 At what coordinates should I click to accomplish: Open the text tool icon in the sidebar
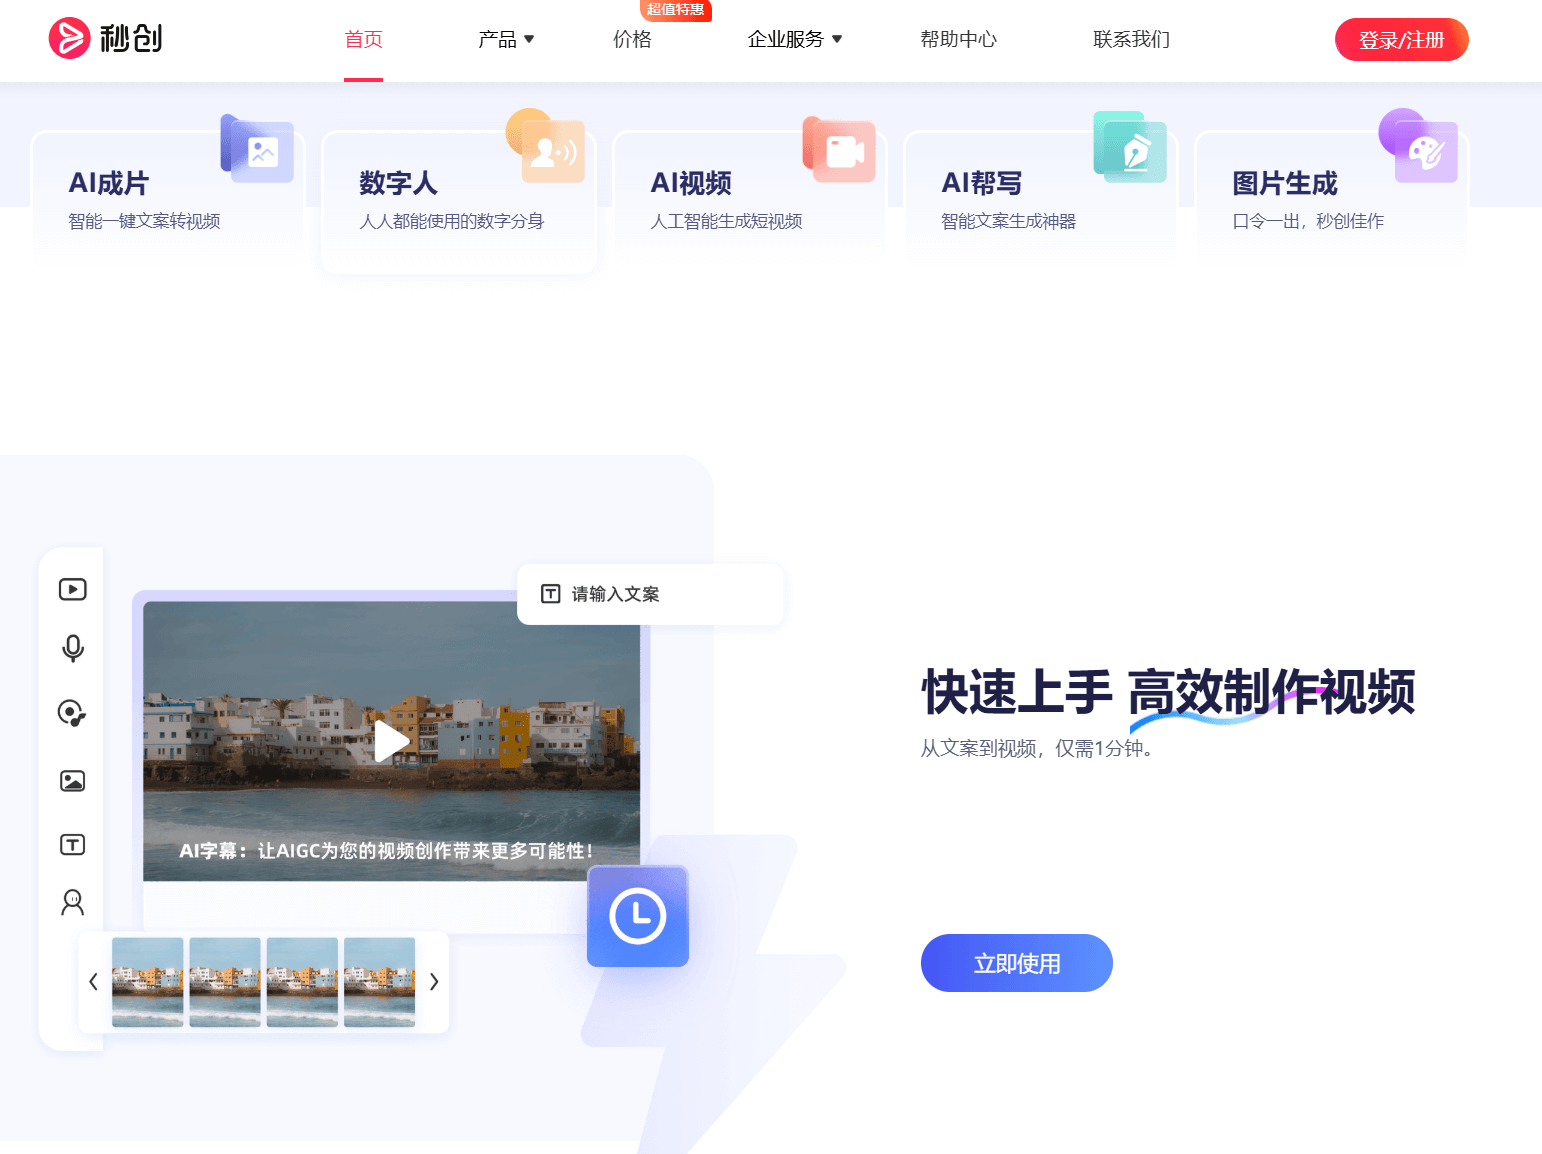[71, 844]
